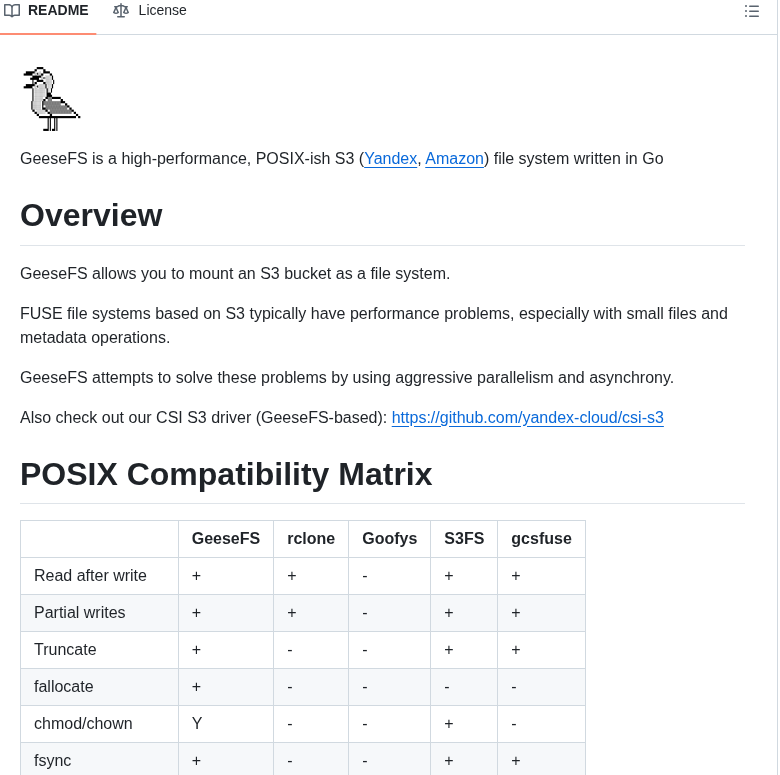Open the table of contents outline icon
780x775 pixels.
click(x=752, y=11)
